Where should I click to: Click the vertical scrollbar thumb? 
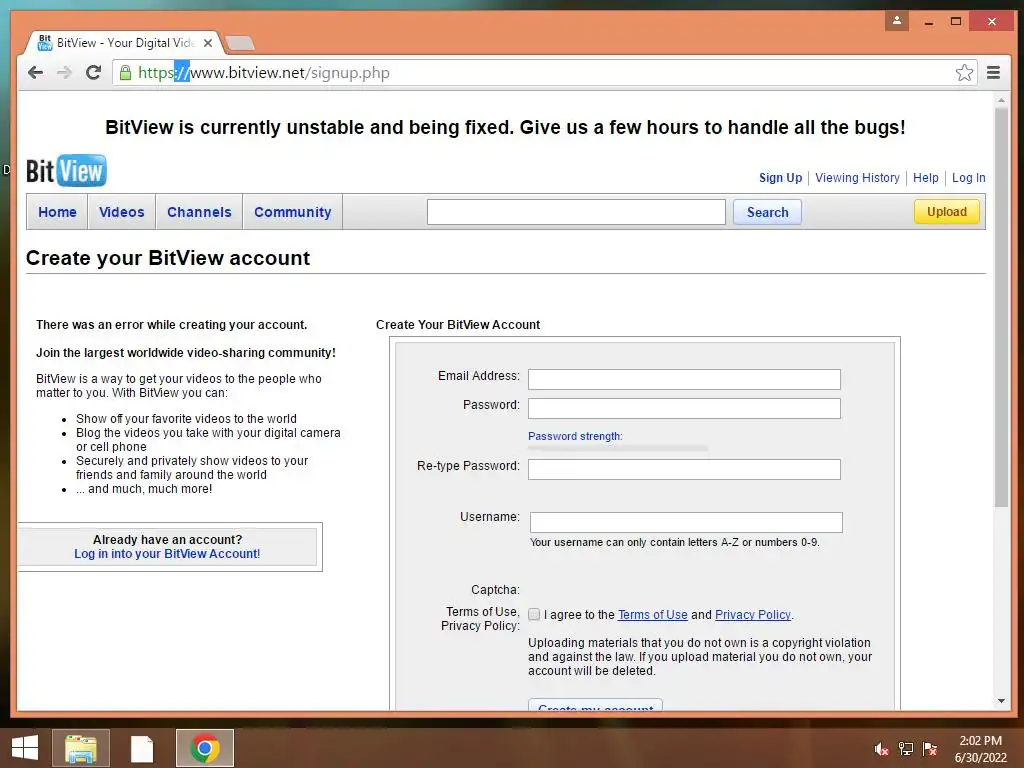point(1001,307)
